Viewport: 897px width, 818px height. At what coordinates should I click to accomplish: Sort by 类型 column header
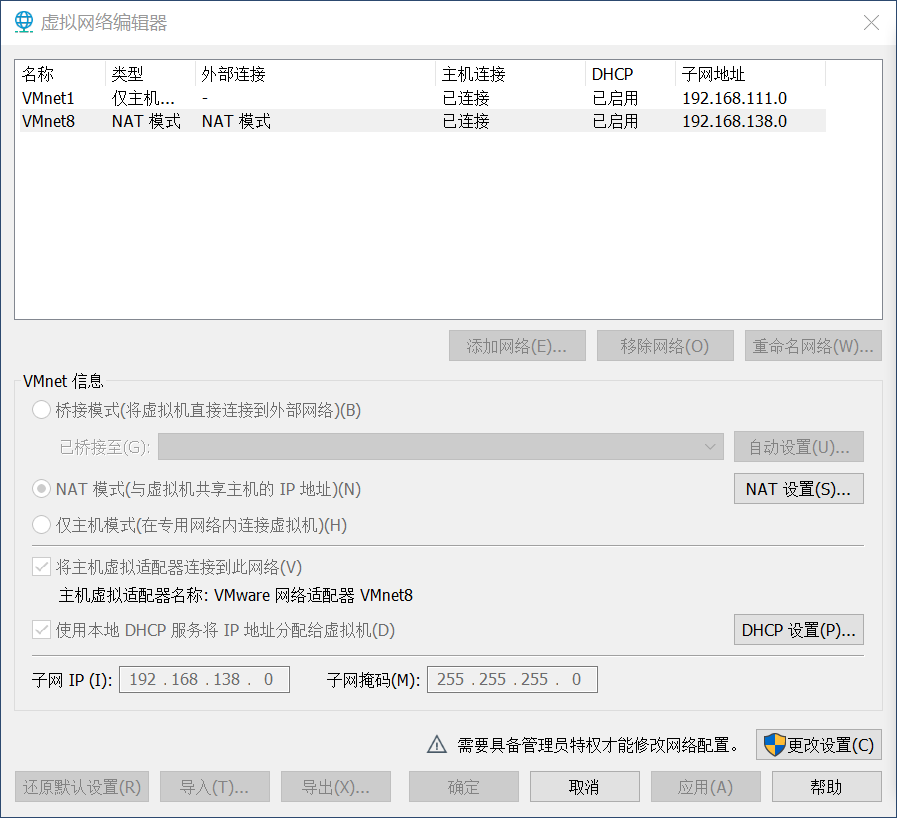[x=150, y=74]
